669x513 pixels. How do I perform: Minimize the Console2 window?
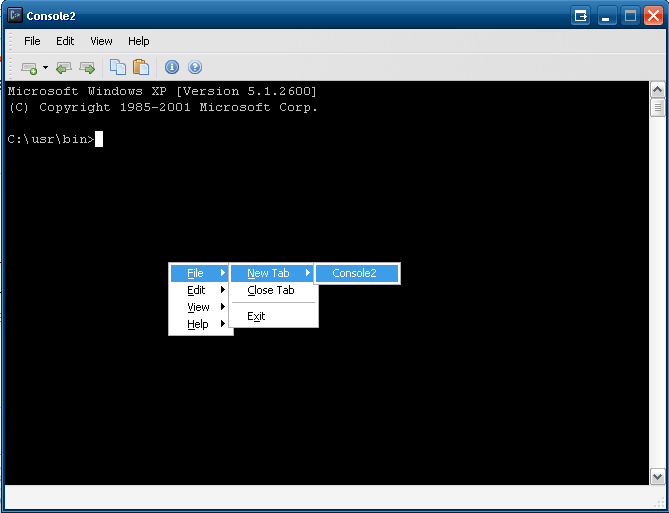(x=606, y=16)
